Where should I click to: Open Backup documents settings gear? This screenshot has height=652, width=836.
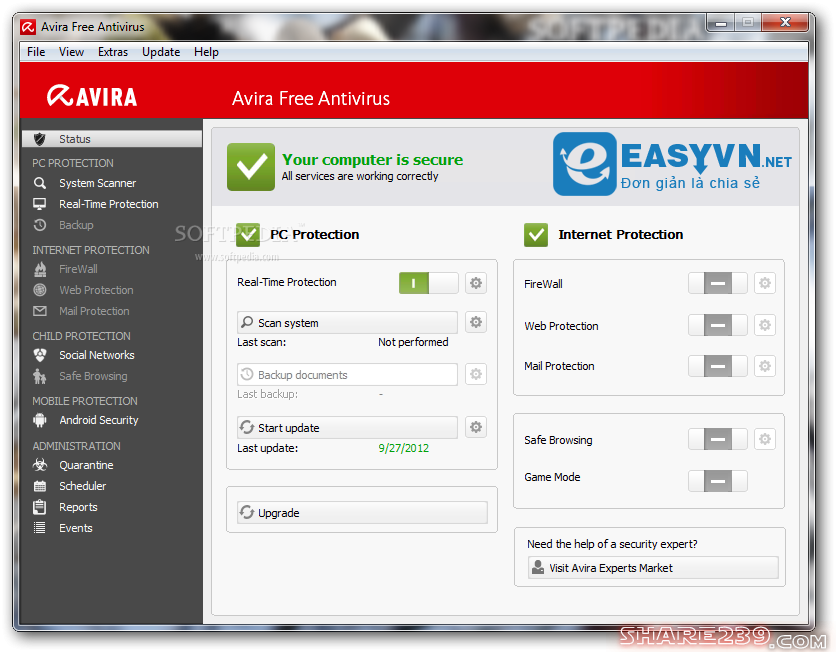point(476,374)
